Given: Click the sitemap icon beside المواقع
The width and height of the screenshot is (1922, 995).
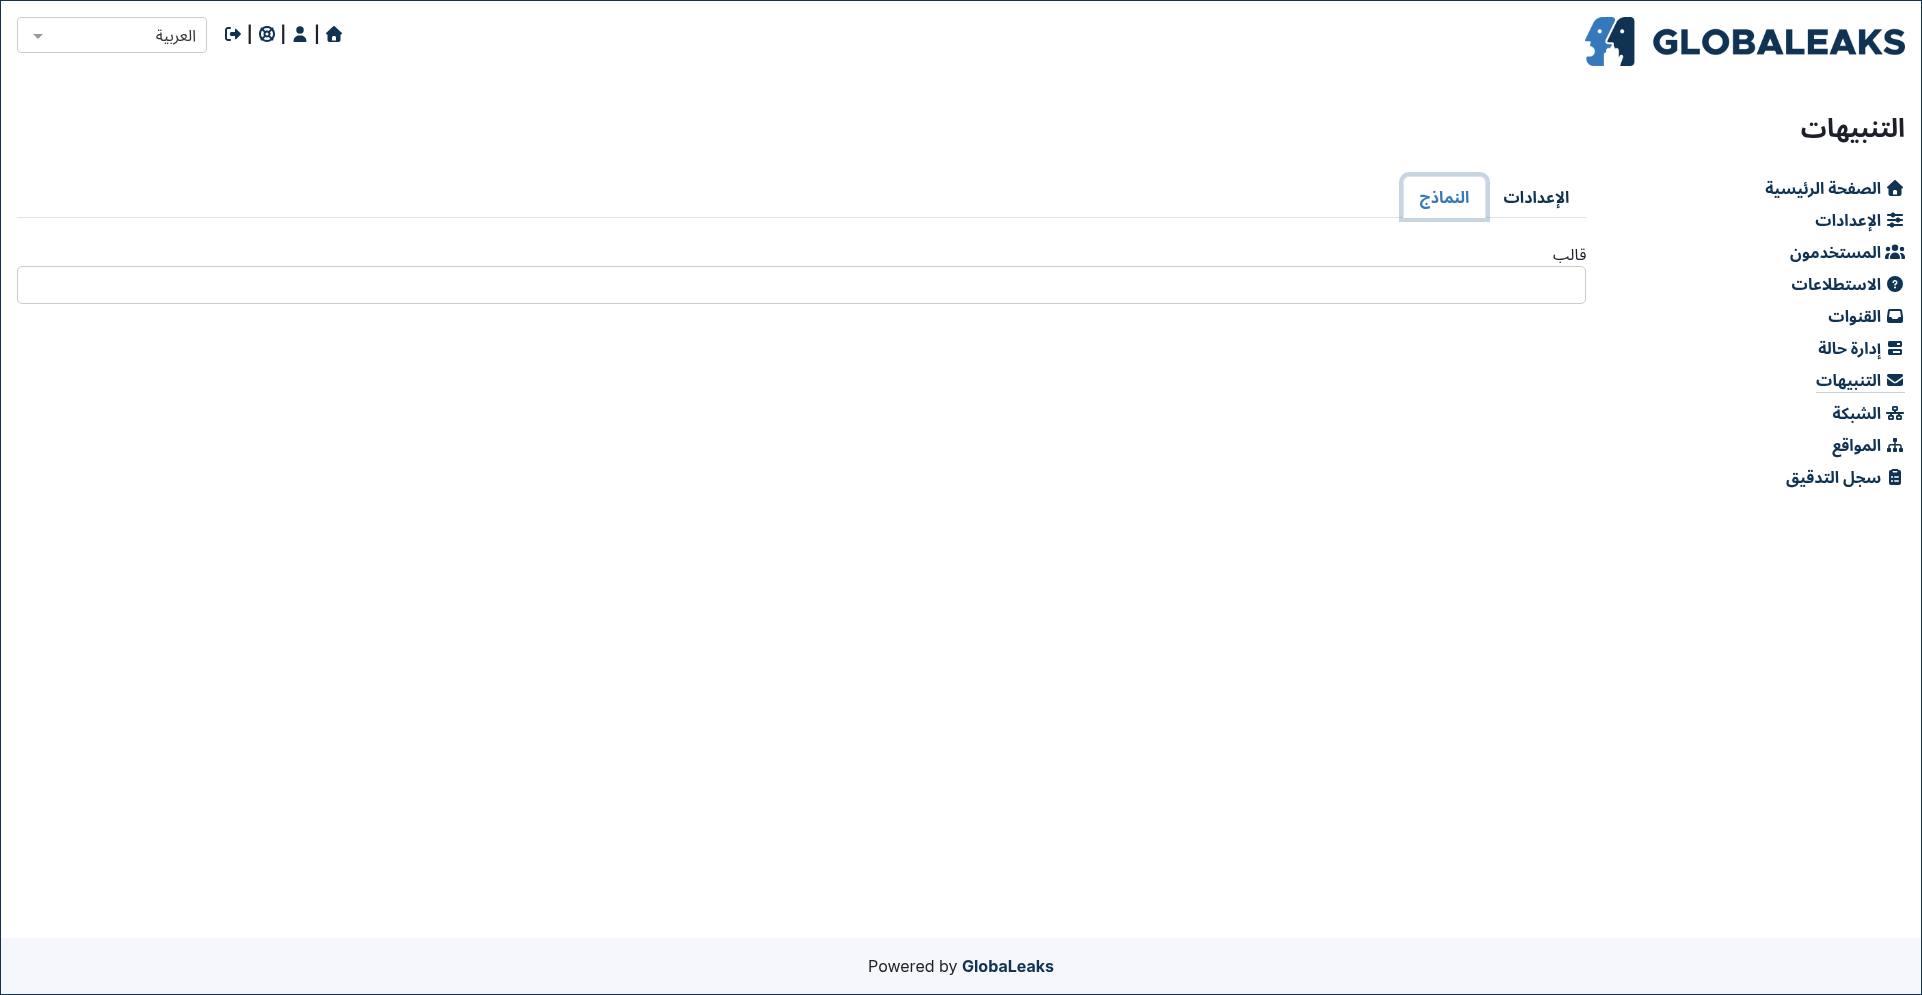Looking at the screenshot, I should click(1895, 445).
